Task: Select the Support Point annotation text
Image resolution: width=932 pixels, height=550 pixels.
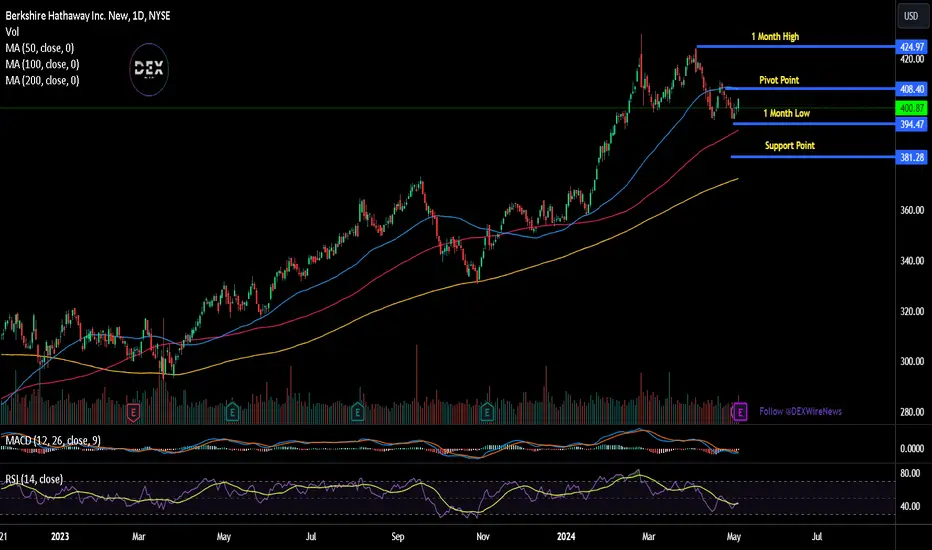Action: tap(789, 146)
